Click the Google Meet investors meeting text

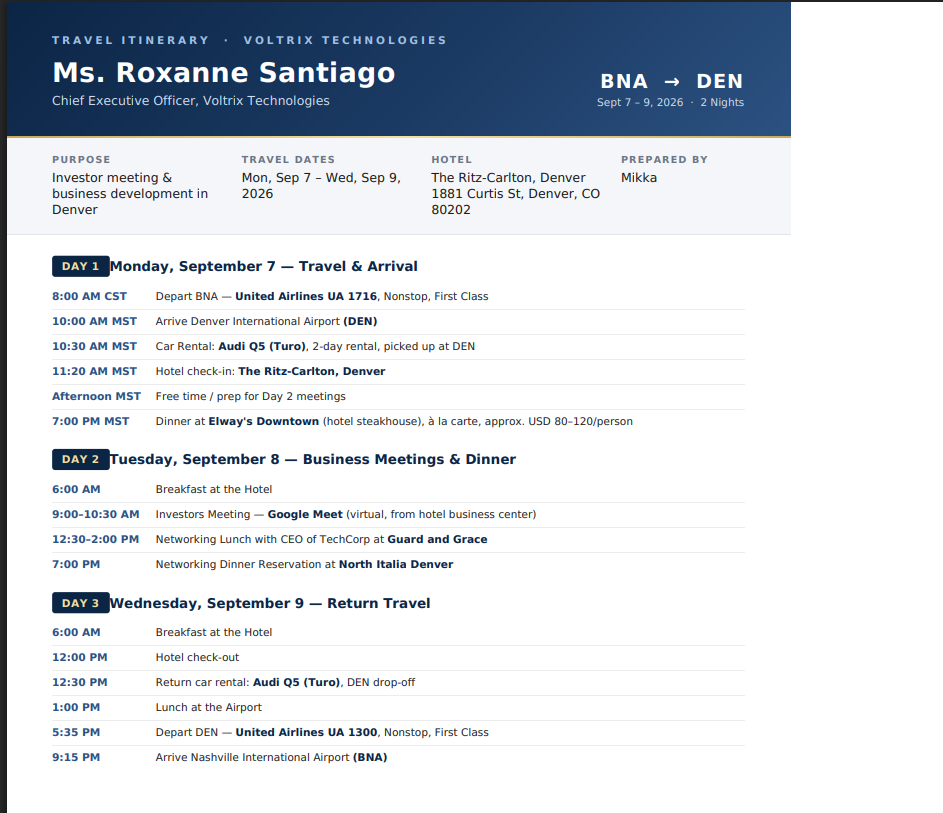(x=305, y=515)
